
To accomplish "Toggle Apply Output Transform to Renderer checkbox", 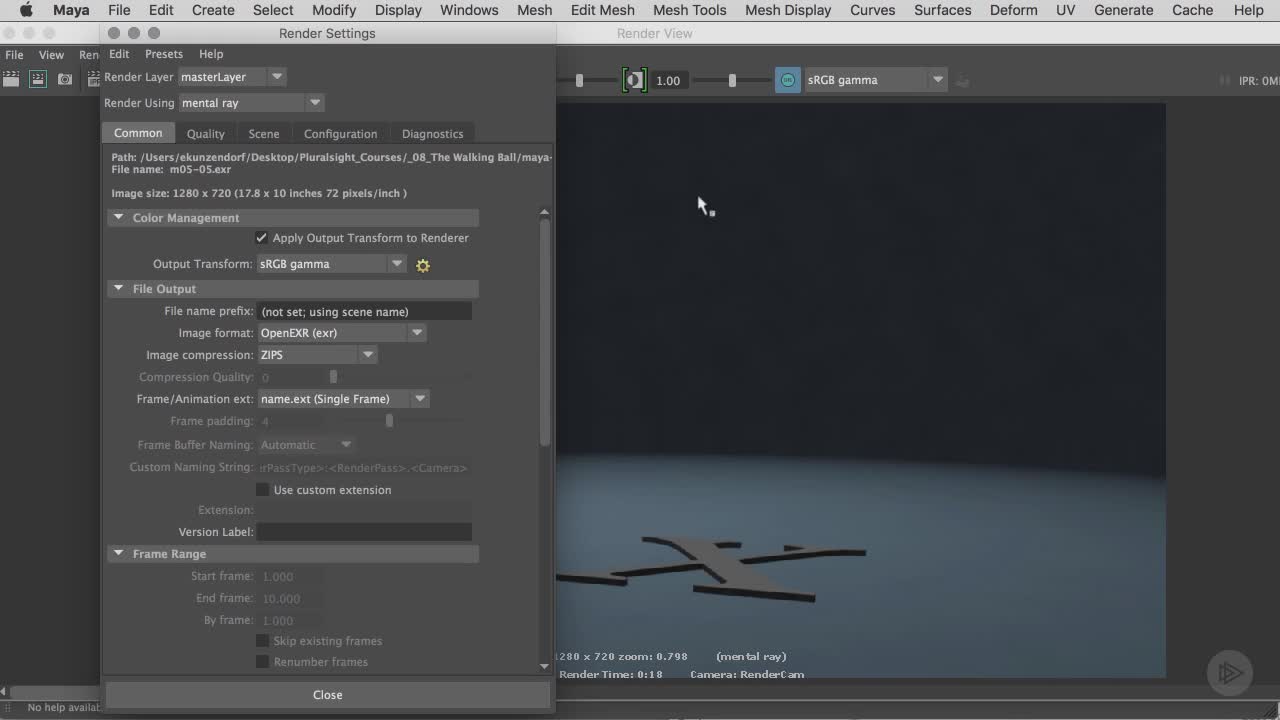I will pos(261,238).
